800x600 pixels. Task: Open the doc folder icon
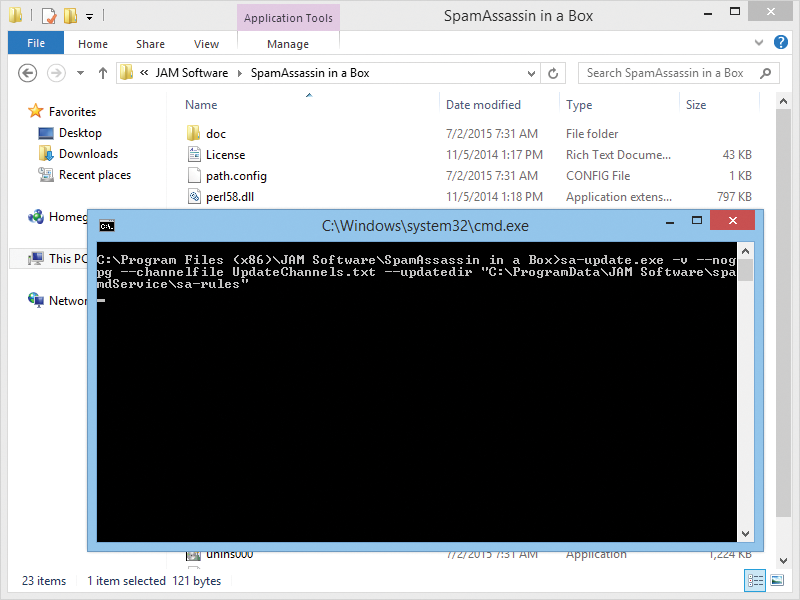192,133
